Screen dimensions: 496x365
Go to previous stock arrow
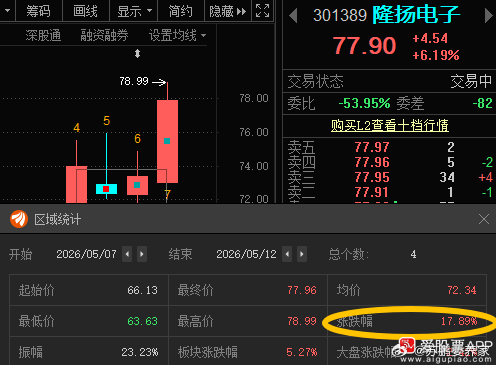[x=293, y=16]
